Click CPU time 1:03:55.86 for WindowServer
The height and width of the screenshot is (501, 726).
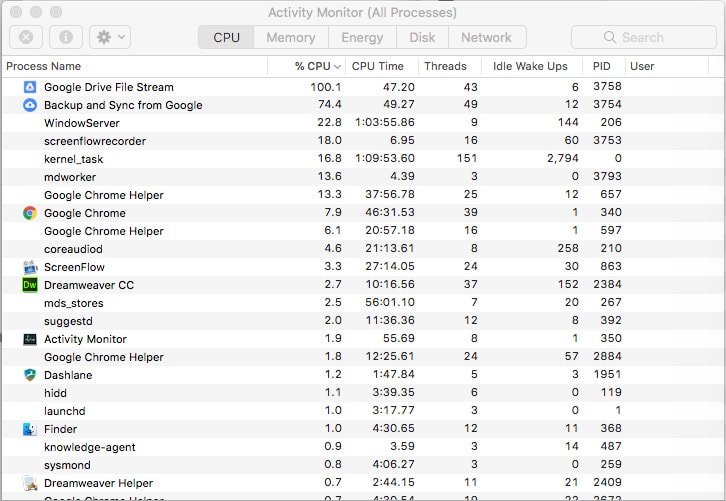point(385,122)
